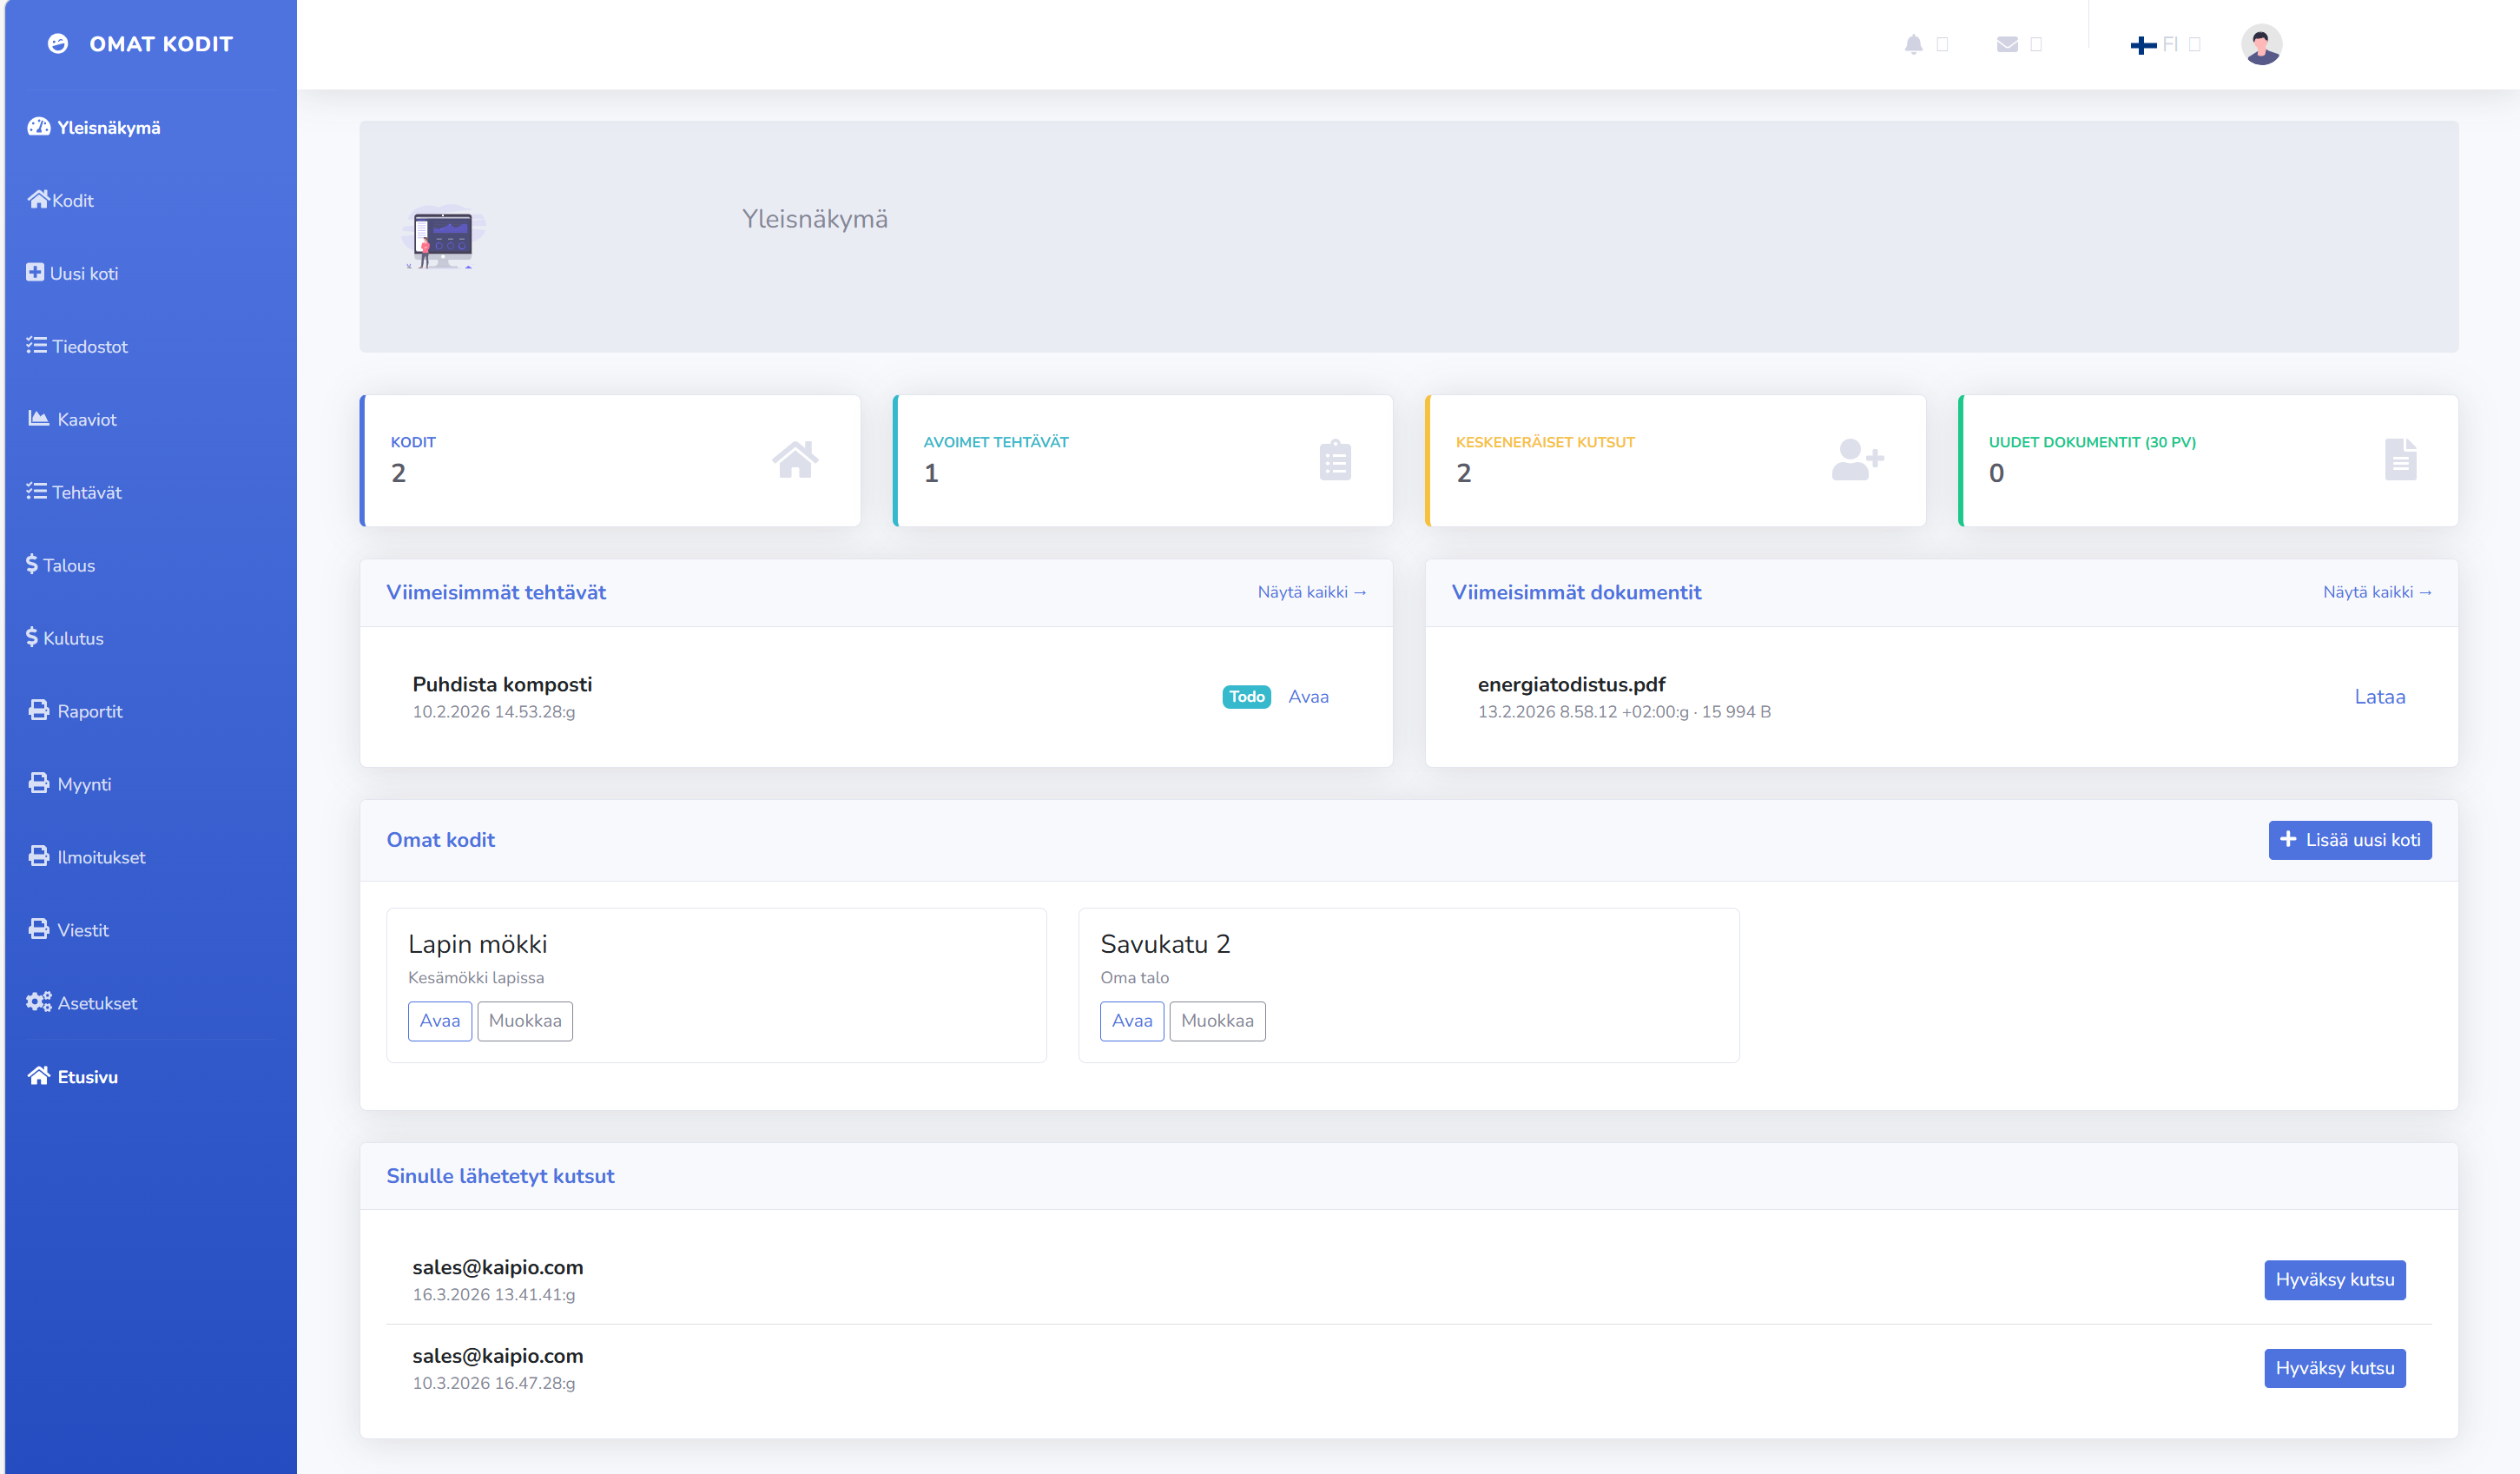
Task: Click the house icon on Kodit card
Action: tap(795, 460)
